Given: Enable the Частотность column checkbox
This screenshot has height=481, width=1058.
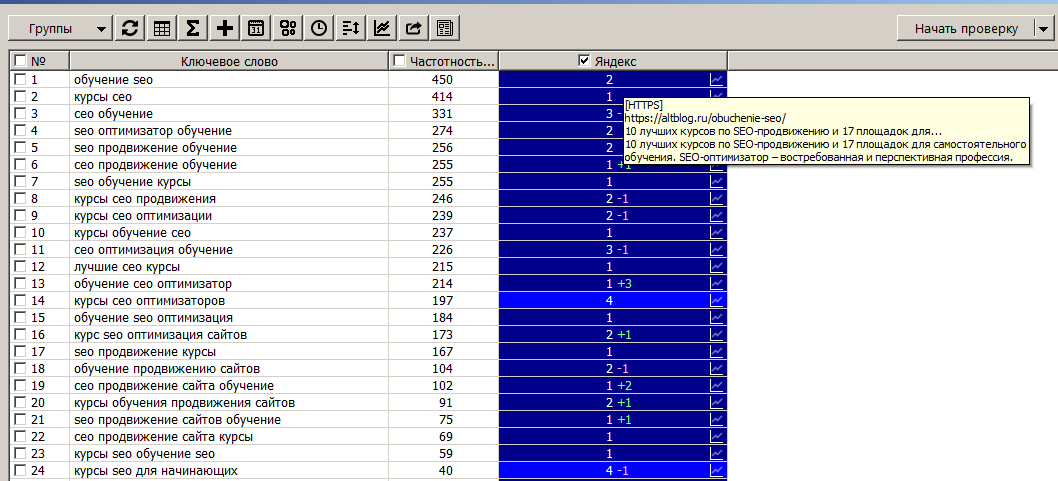Looking at the screenshot, I should point(400,61).
